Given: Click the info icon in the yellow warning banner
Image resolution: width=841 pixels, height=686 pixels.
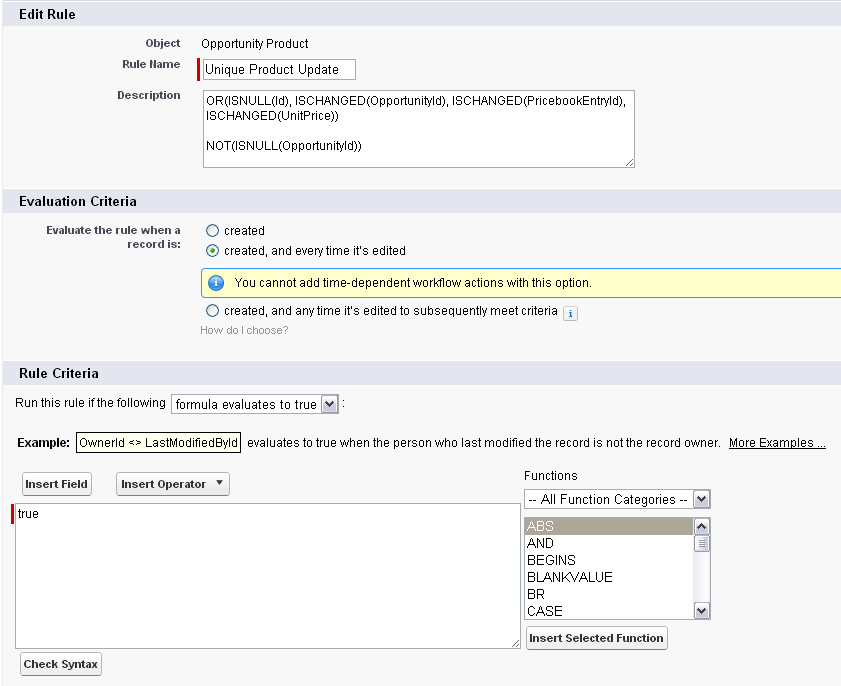Looking at the screenshot, I should coord(216,285).
